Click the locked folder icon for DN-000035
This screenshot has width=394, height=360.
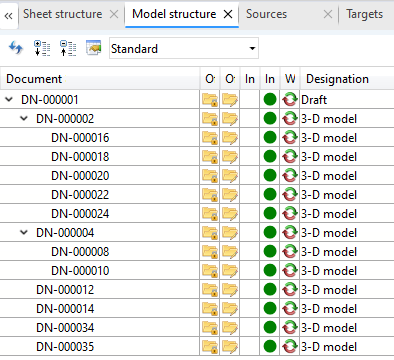pos(210,347)
